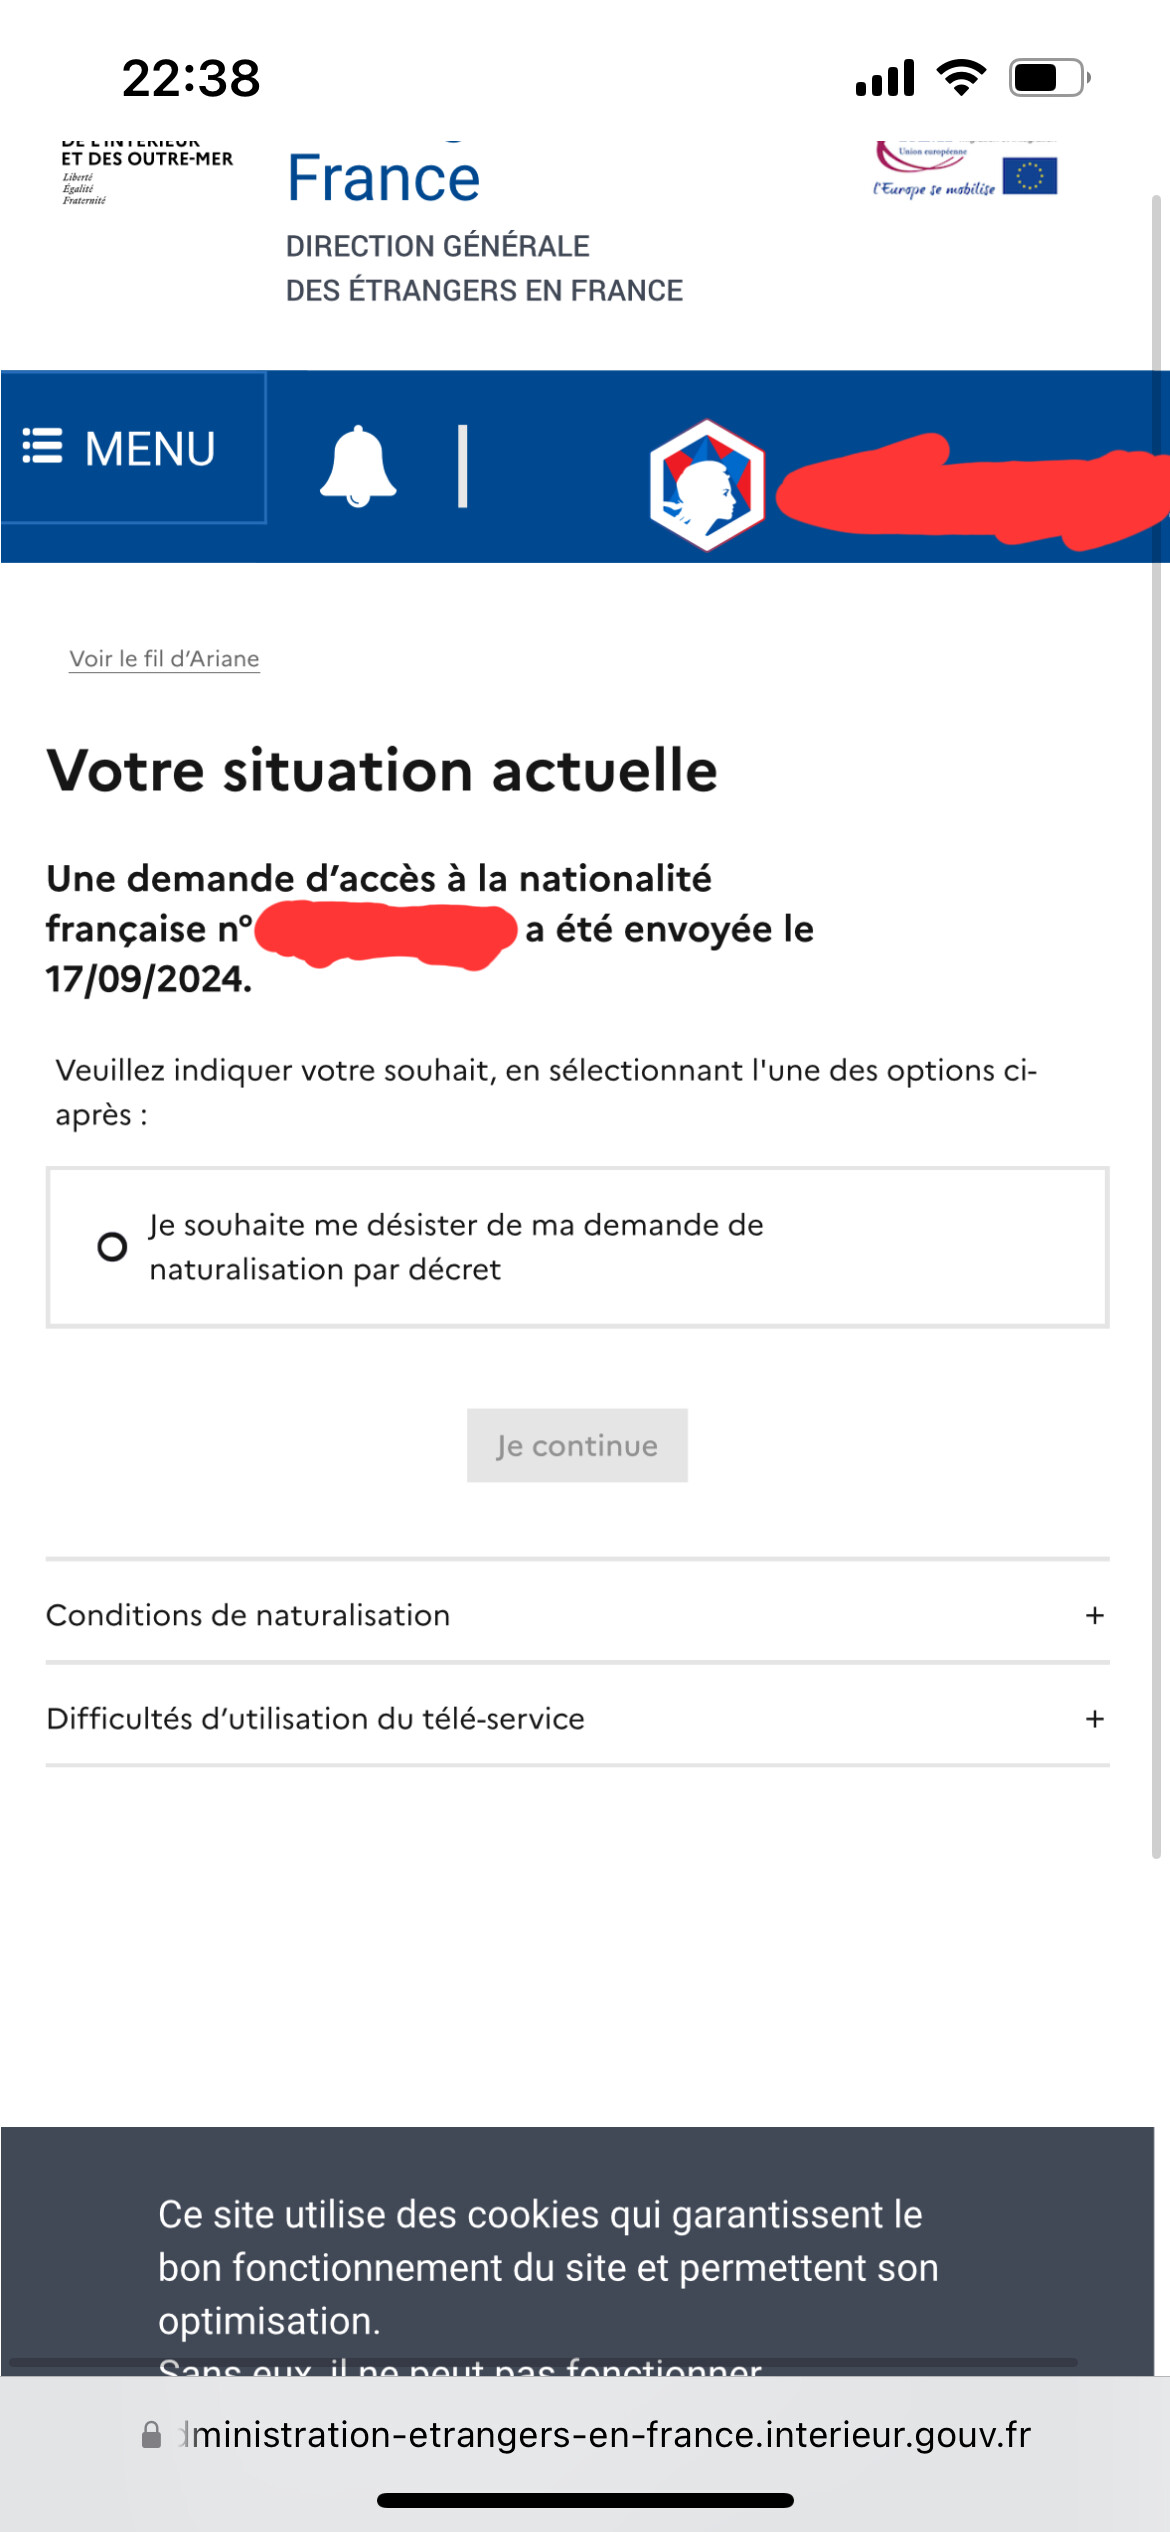The width and height of the screenshot is (1170, 2532).
Task: Open the 'Voir le fil d'Ariane' link
Action: [x=164, y=659]
